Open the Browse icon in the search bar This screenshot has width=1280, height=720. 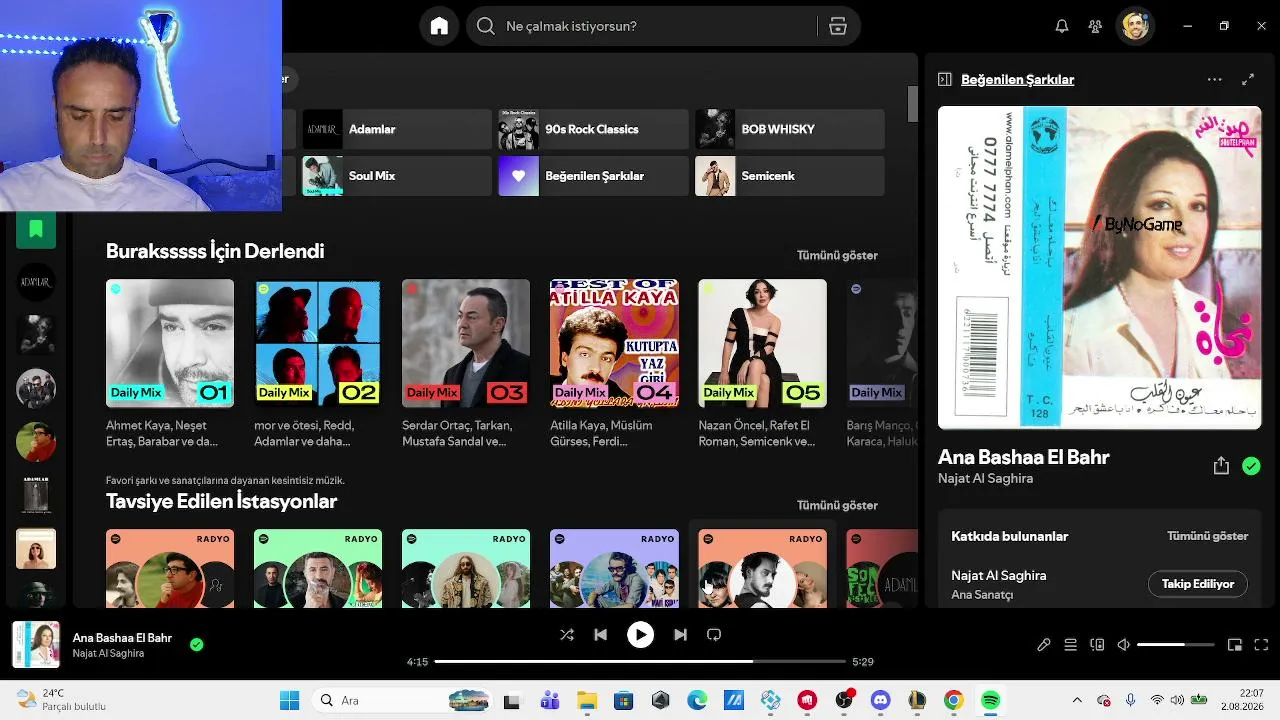(838, 26)
